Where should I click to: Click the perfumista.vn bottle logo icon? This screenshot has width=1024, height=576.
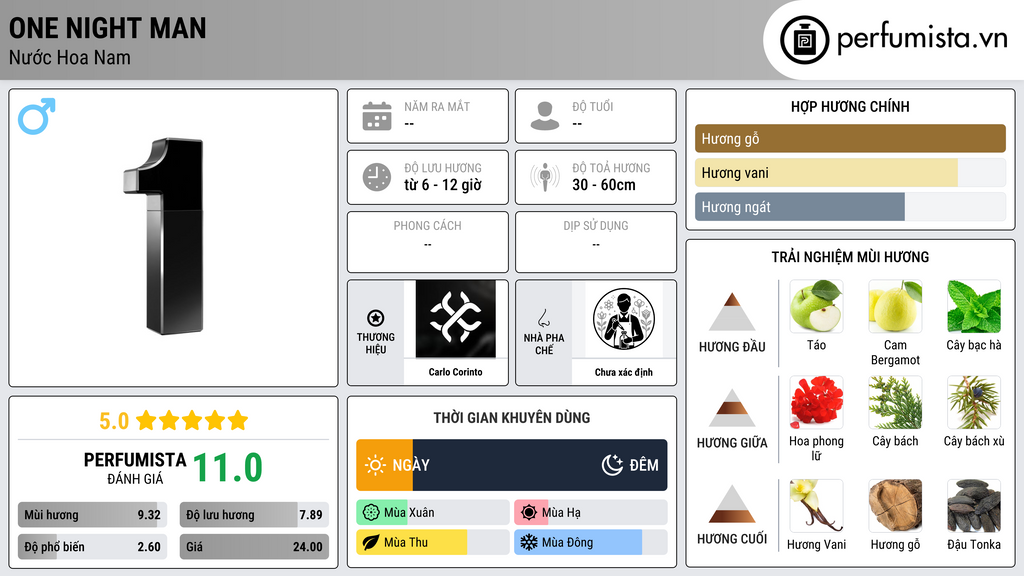coord(804,40)
